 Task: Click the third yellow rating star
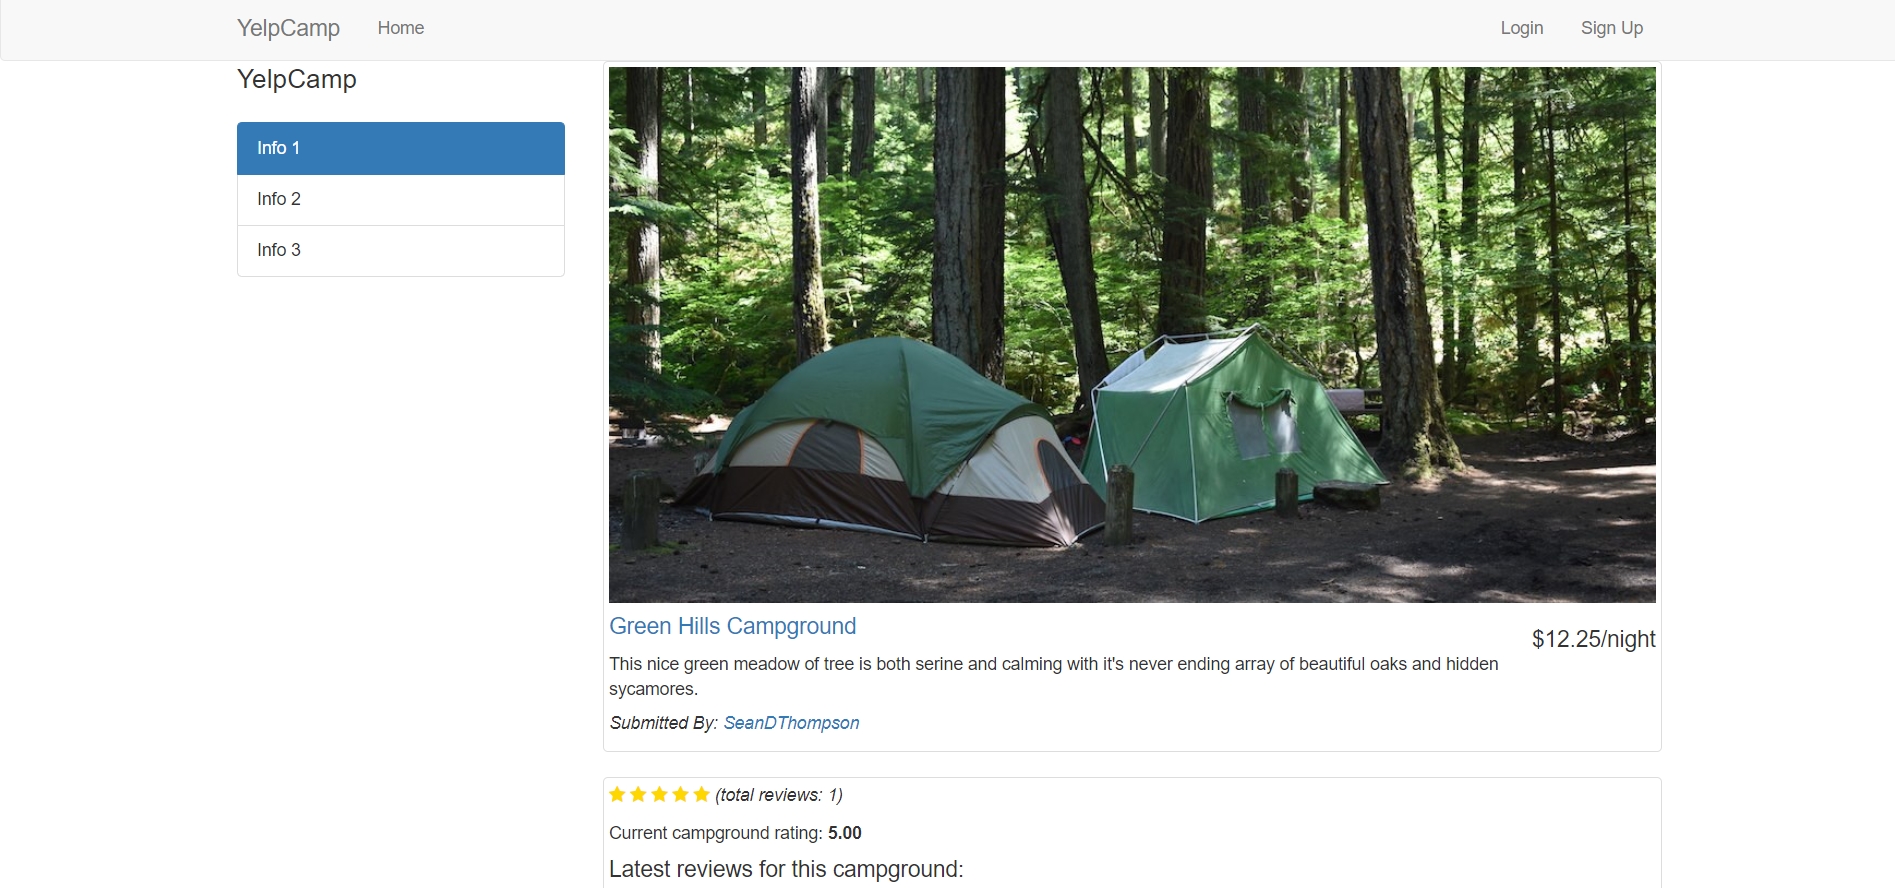pos(659,794)
